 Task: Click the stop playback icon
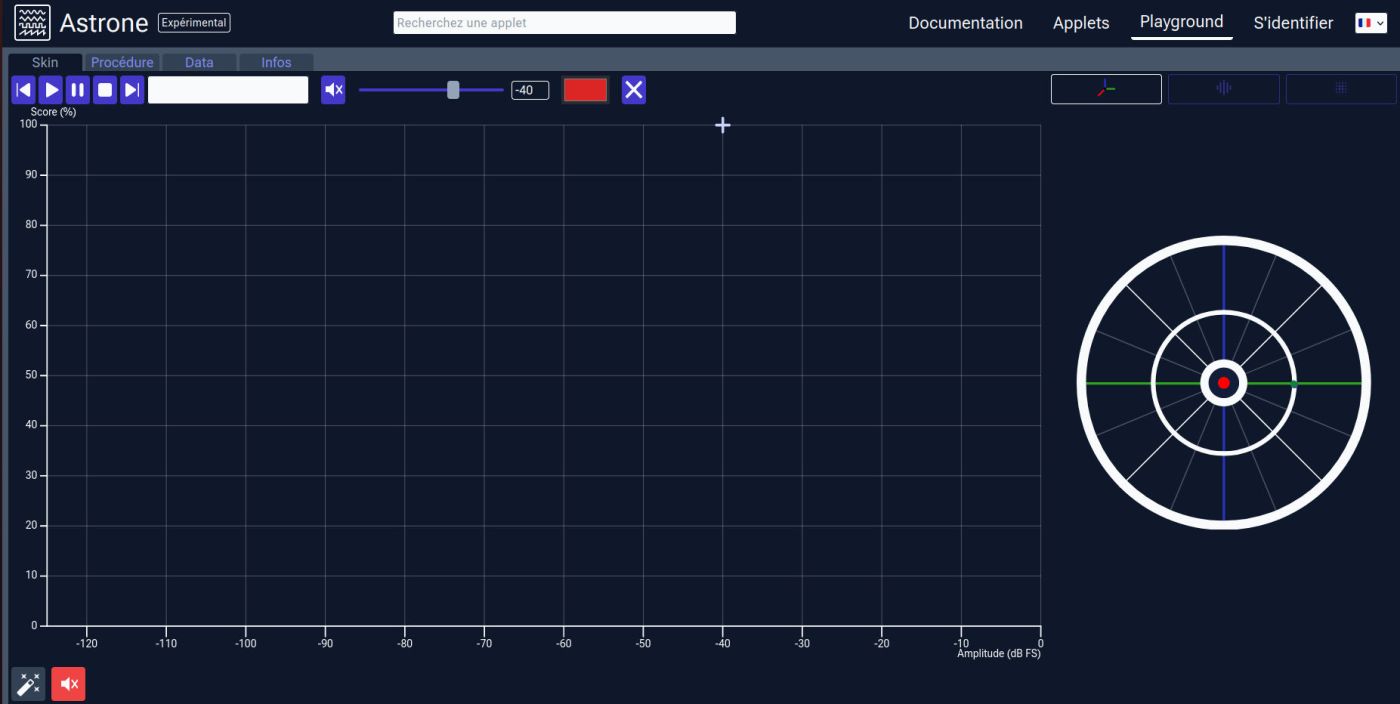click(105, 90)
